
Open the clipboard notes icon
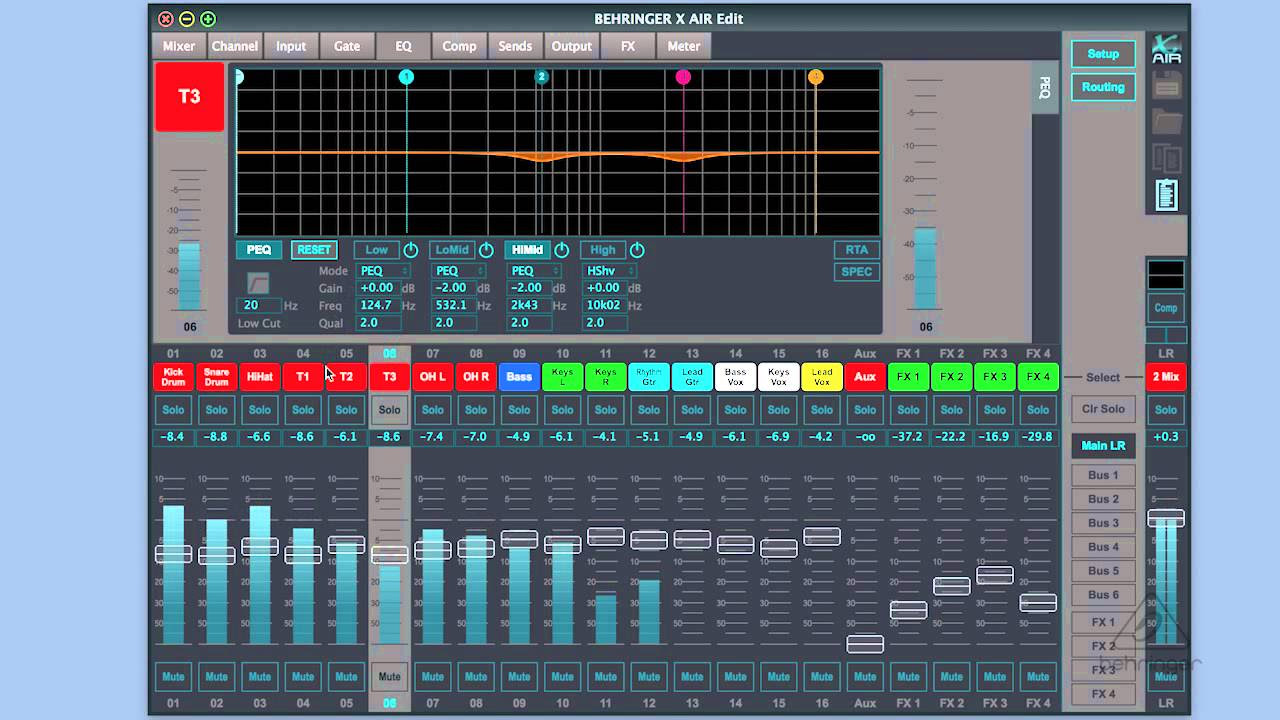1165,194
